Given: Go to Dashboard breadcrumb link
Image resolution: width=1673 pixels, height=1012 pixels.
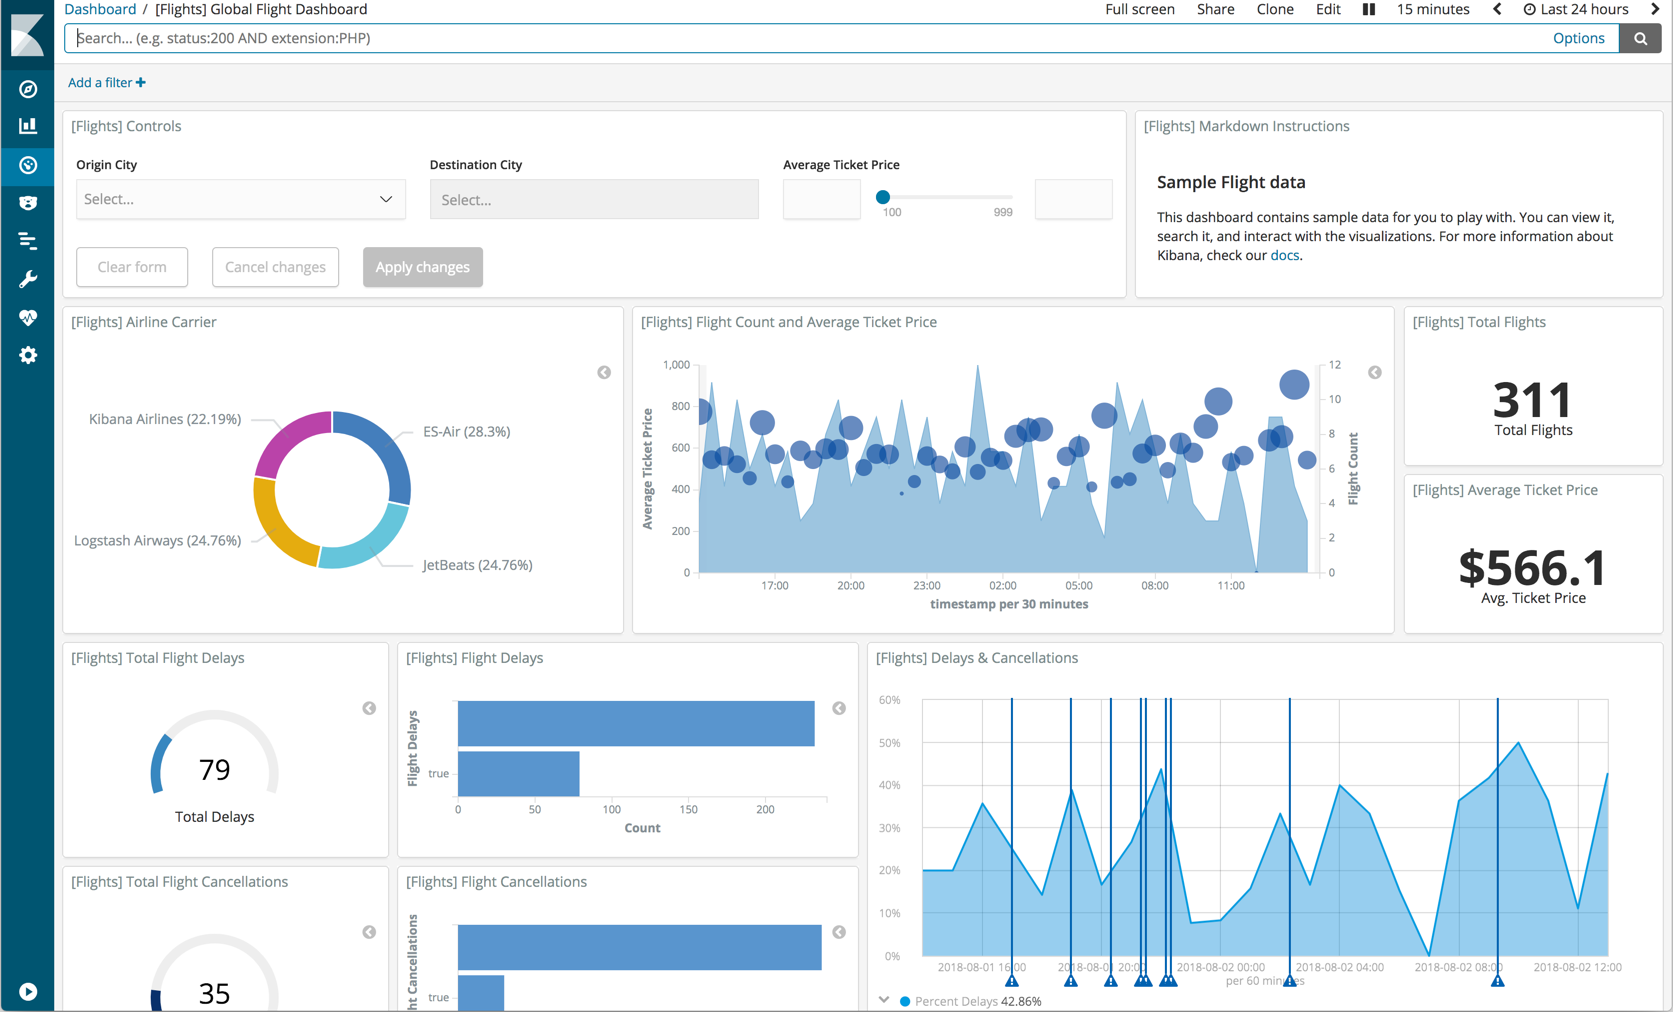Looking at the screenshot, I should pyautogui.click(x=100, y=9).
